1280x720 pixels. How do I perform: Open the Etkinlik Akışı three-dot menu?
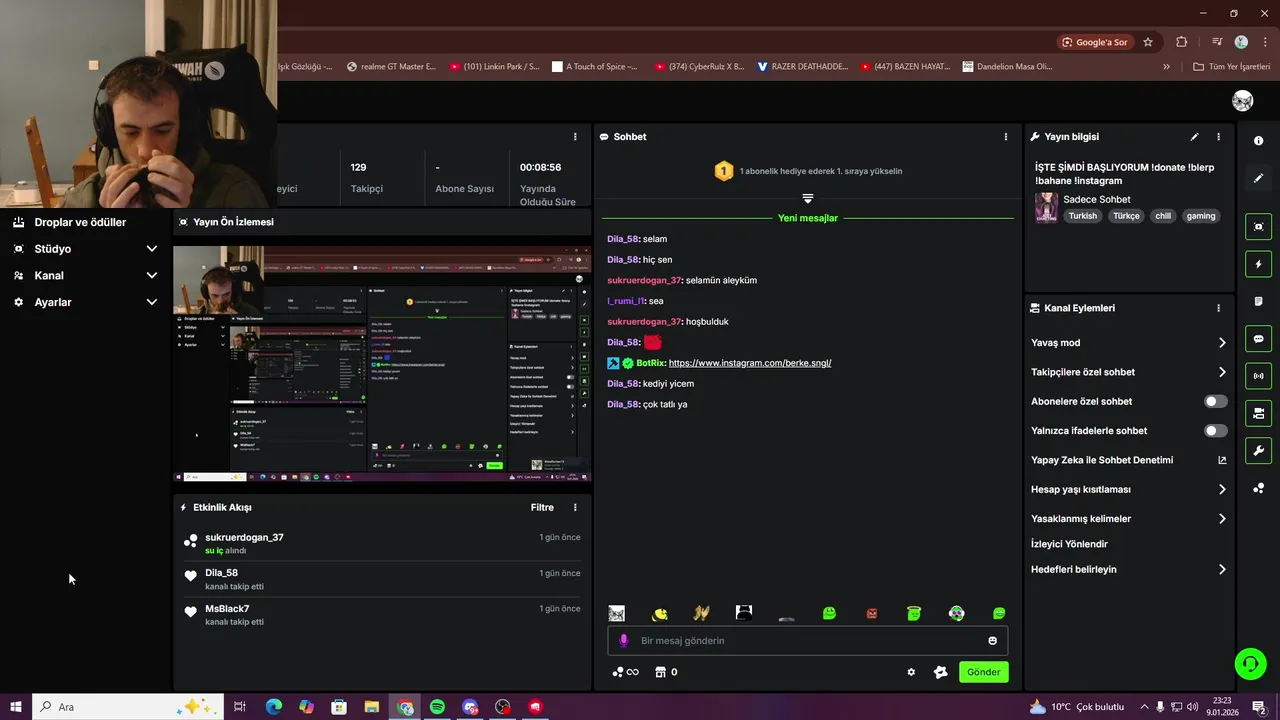(575, 507)
